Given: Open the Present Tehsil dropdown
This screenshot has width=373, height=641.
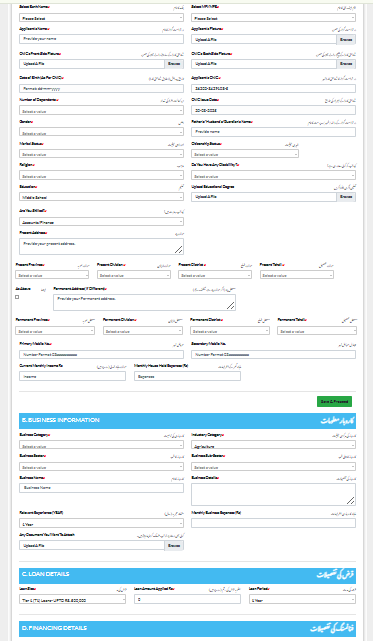Looking at the screenshot, I should 297,275.
